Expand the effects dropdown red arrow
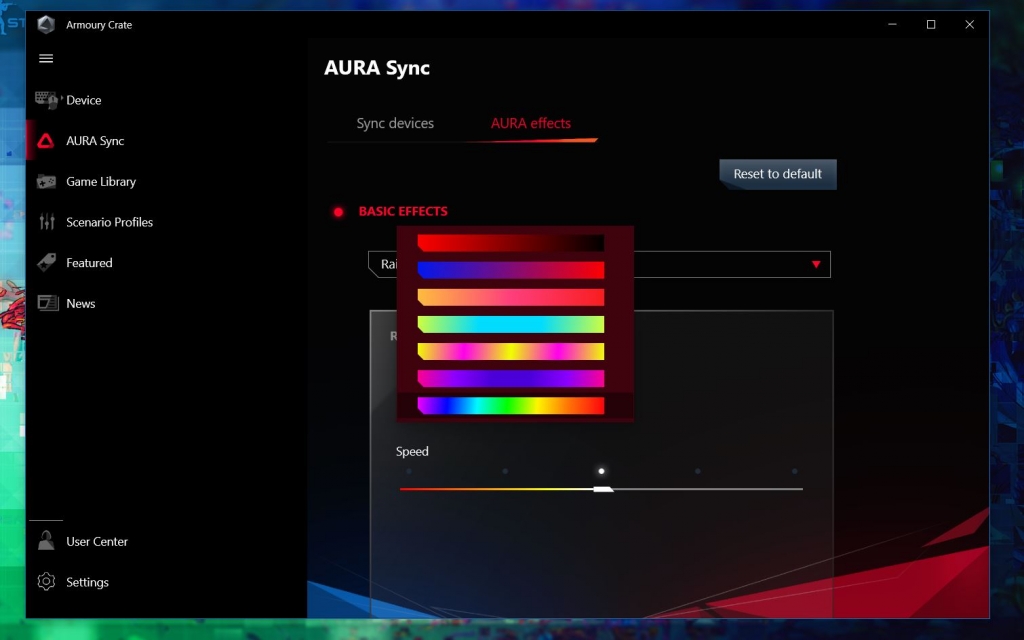 [816, 264]
